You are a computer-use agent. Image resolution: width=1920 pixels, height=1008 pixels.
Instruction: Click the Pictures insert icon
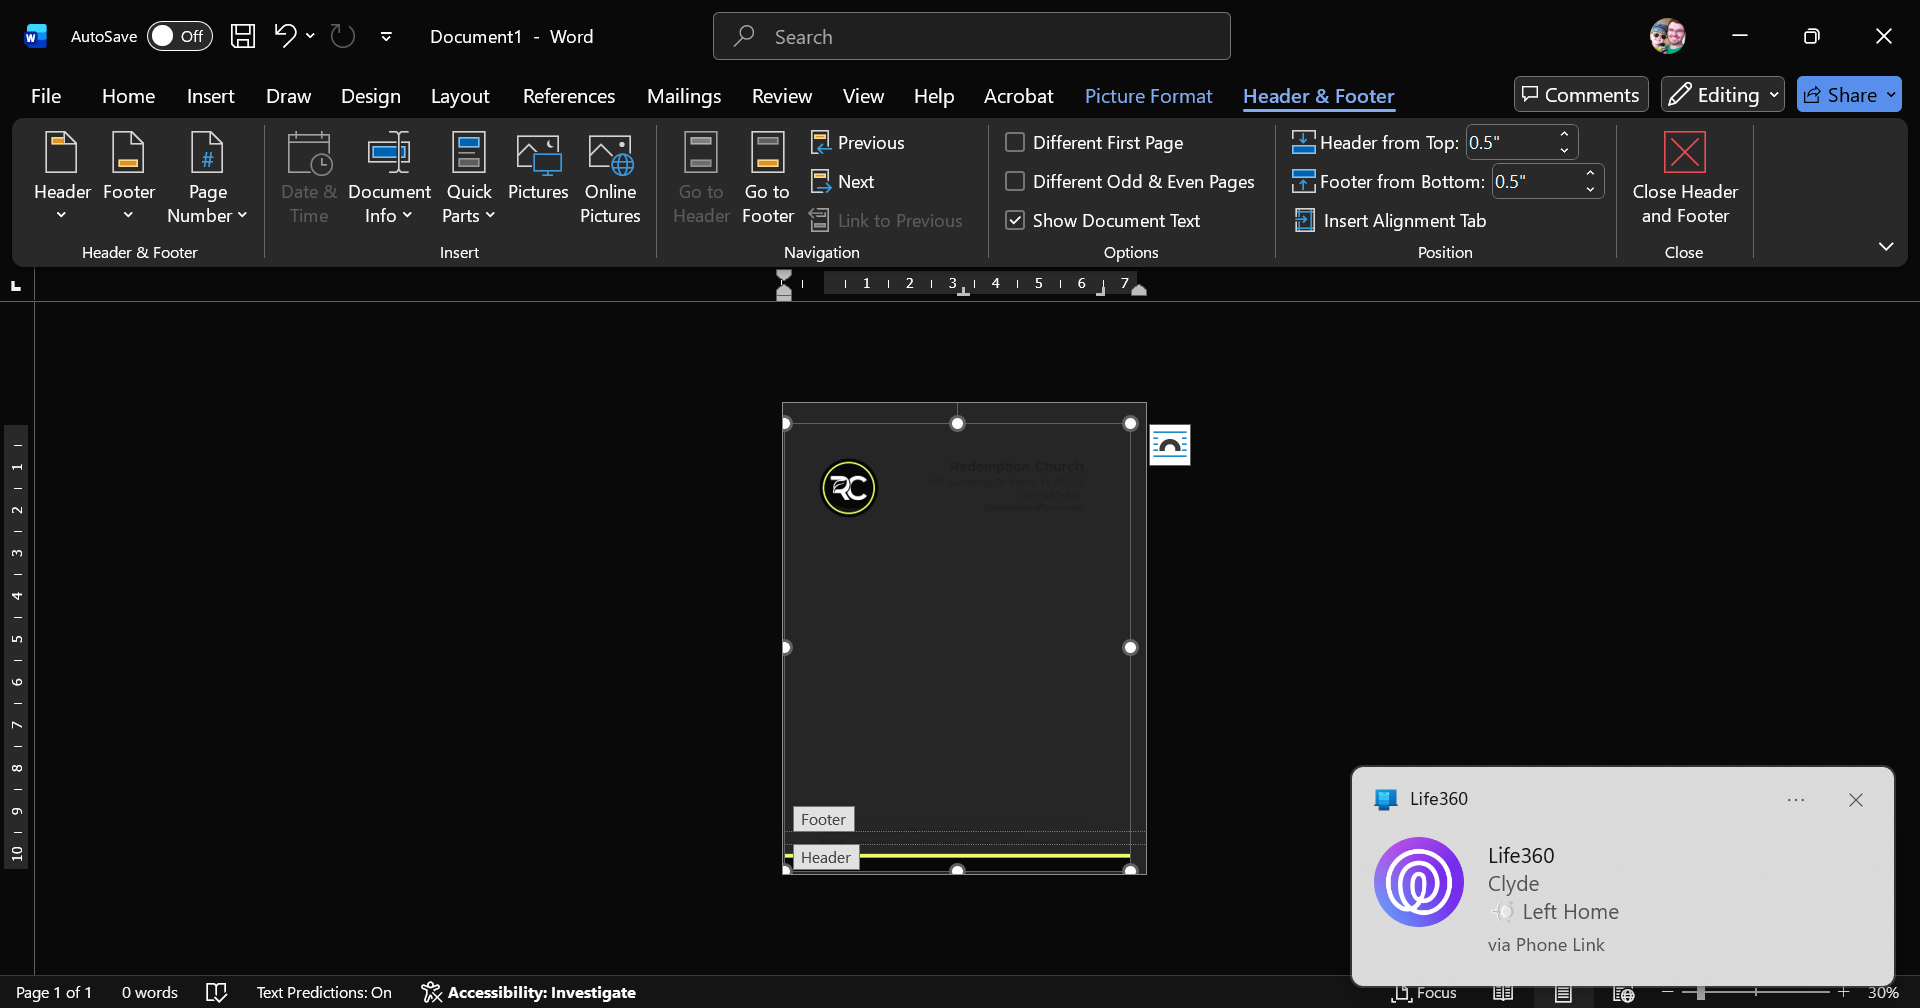(538, 155)
